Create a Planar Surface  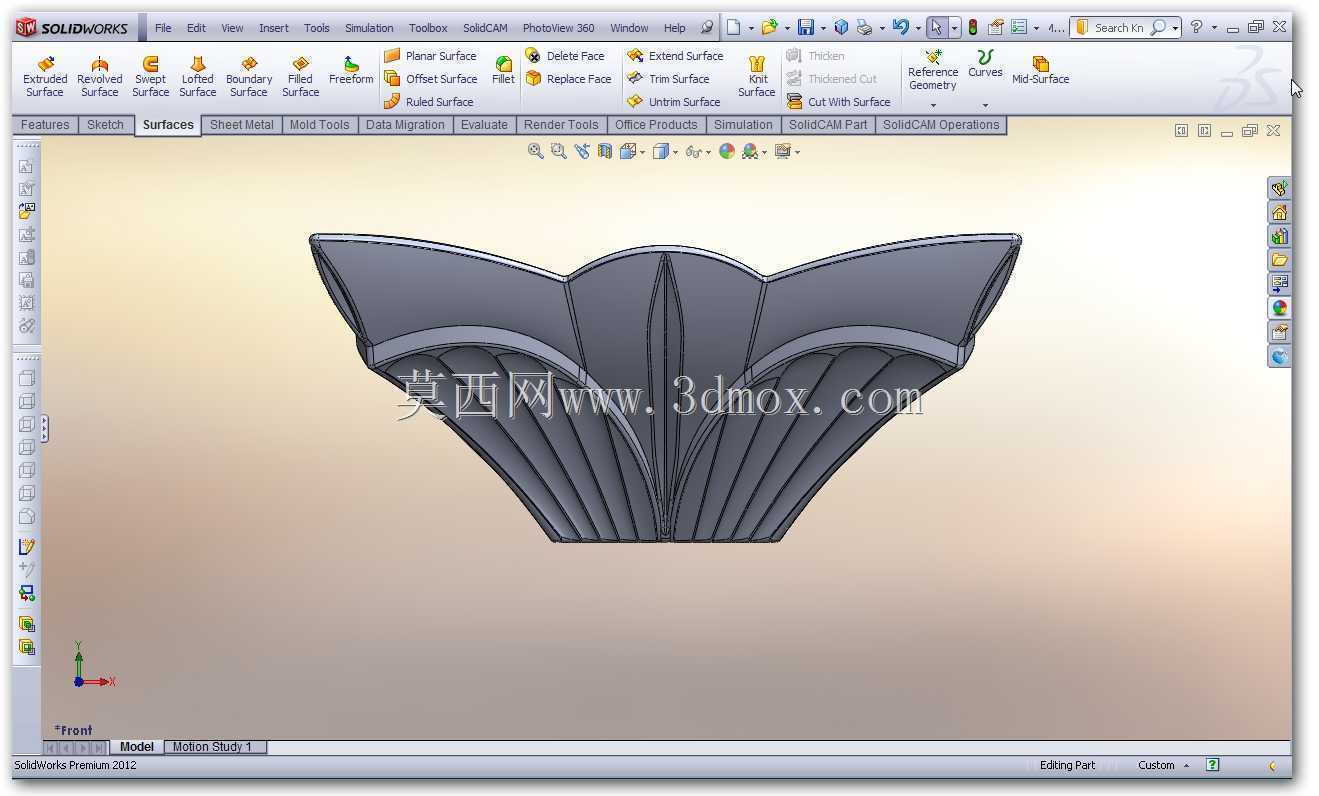(x=430, y=56)
